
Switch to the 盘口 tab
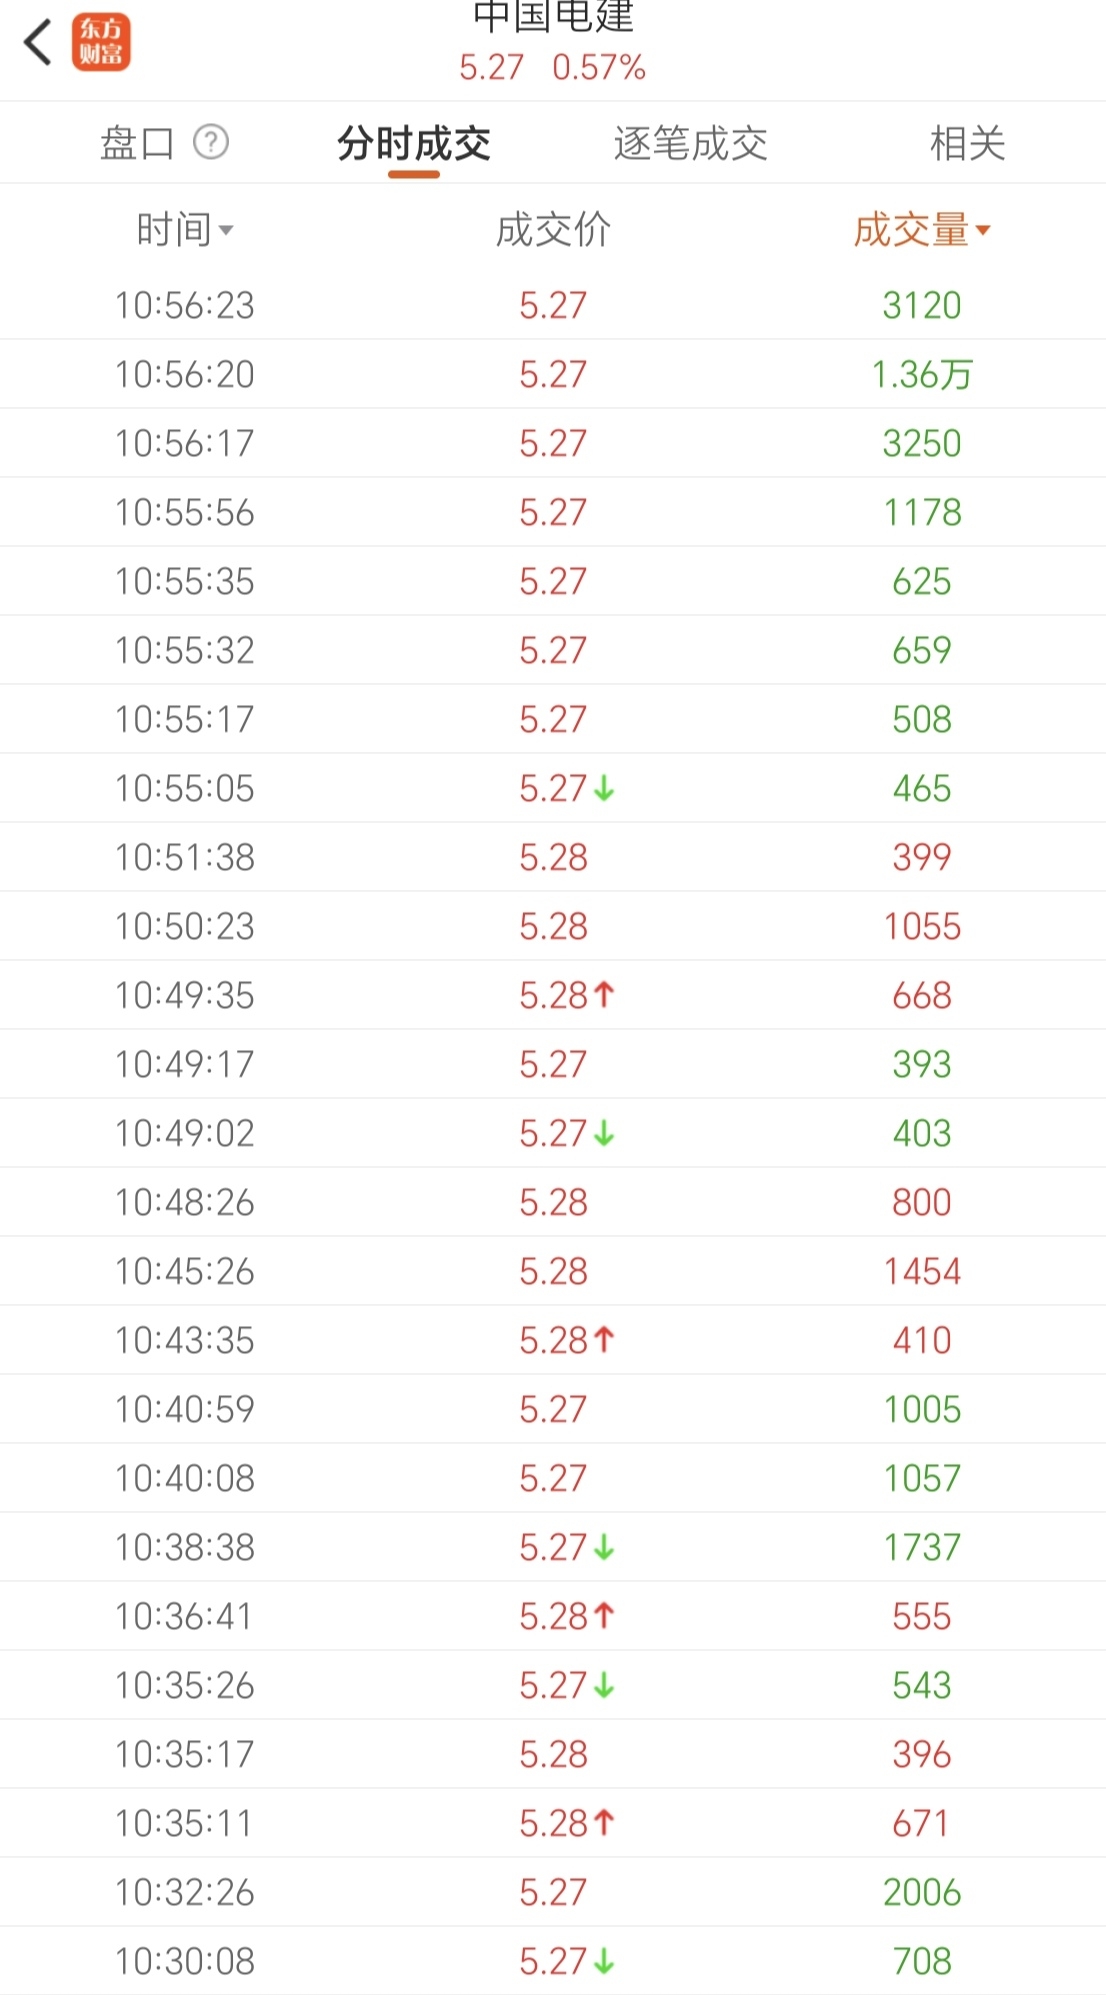click(x=137, y=143)
